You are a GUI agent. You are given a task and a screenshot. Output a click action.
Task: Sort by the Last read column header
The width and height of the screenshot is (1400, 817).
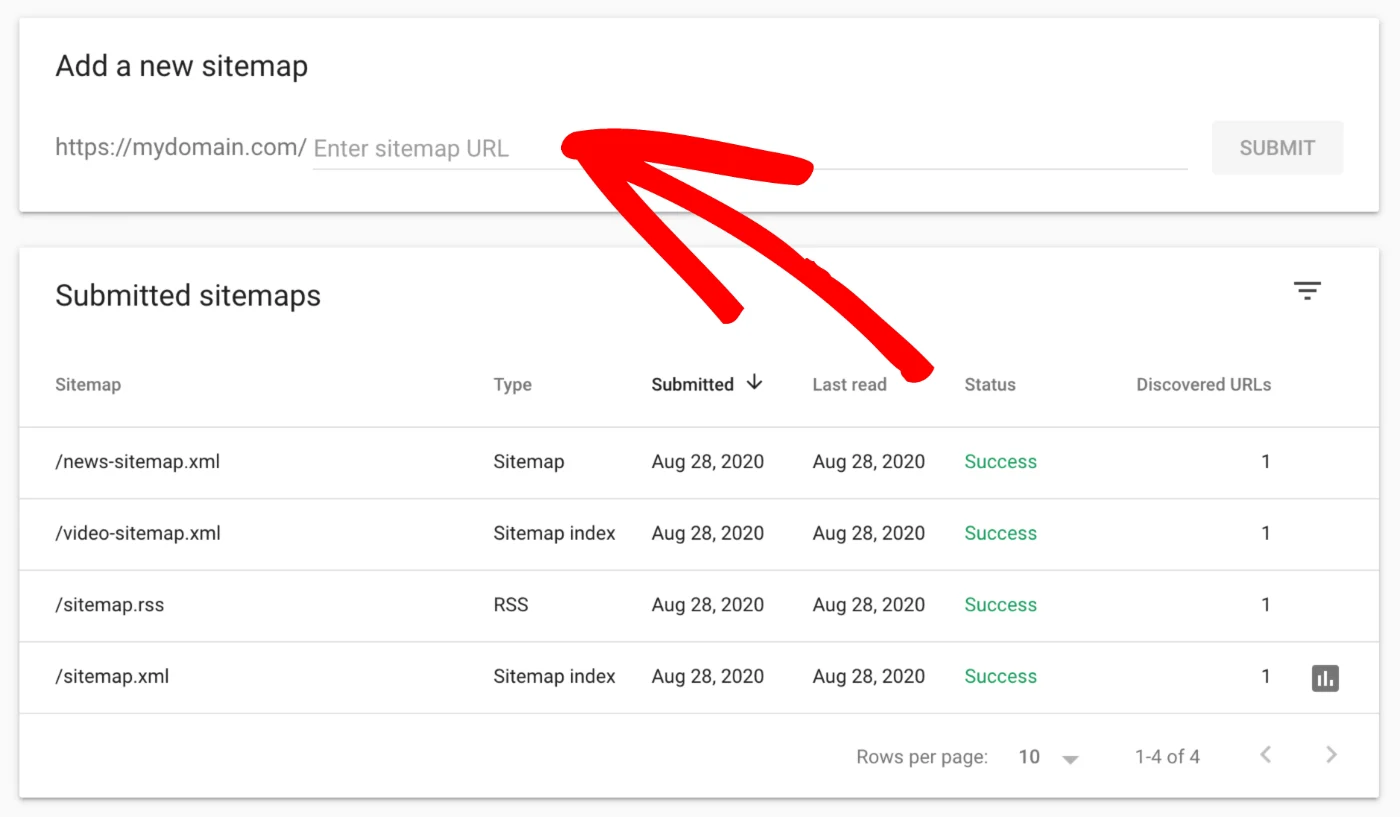pos(849,384)
